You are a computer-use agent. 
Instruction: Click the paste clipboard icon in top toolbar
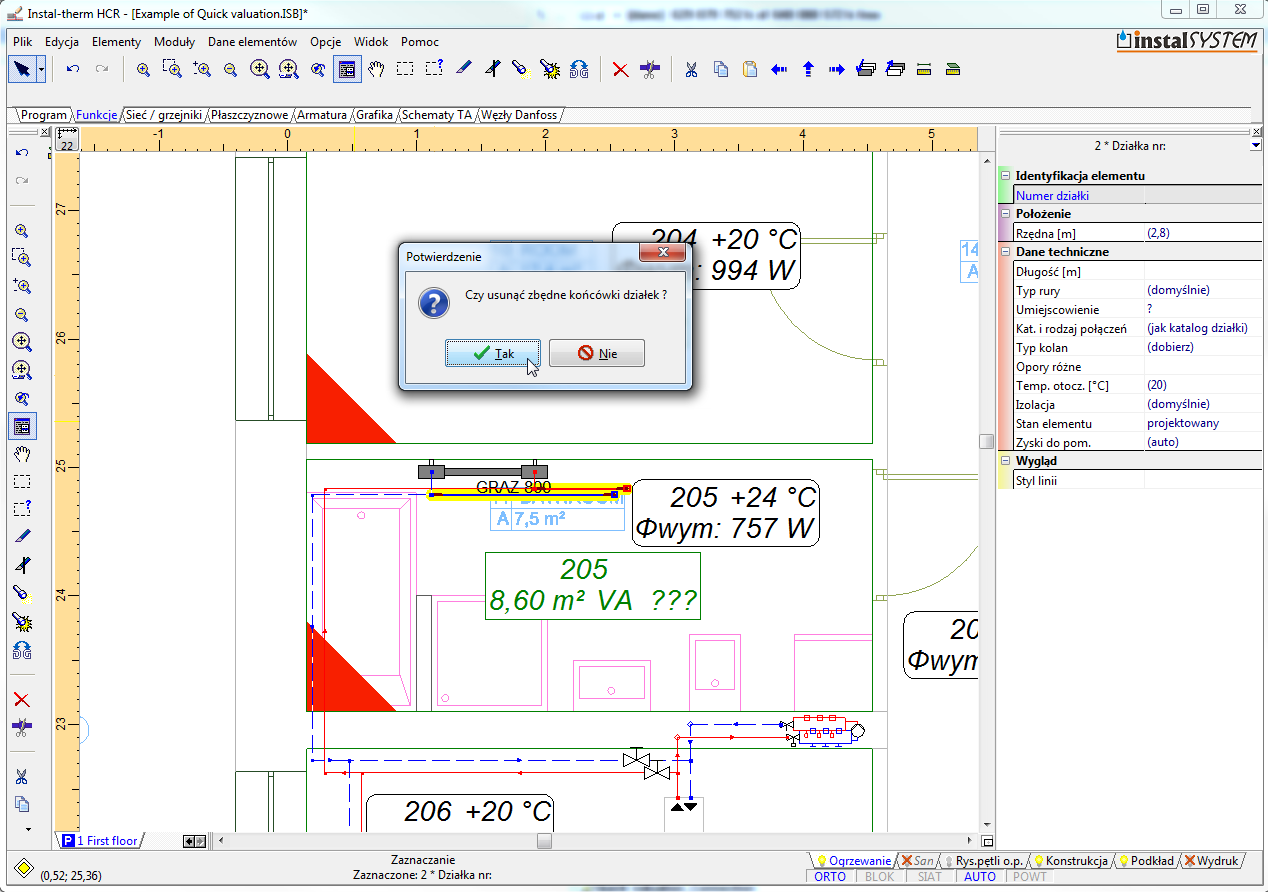coord(750,69)
